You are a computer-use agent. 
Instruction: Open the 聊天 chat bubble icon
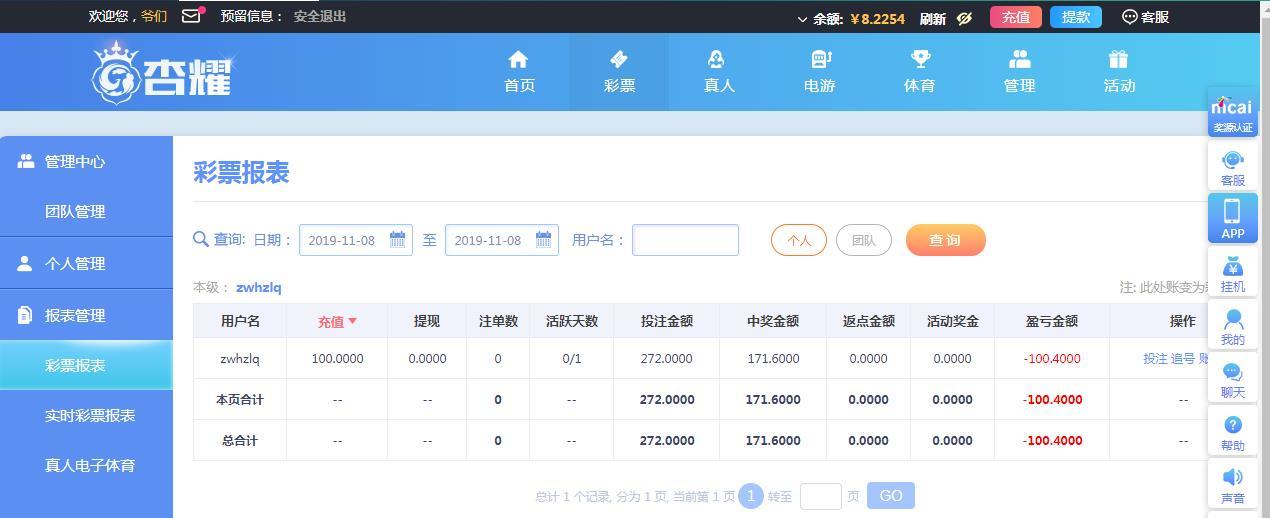pos(1233,372)
